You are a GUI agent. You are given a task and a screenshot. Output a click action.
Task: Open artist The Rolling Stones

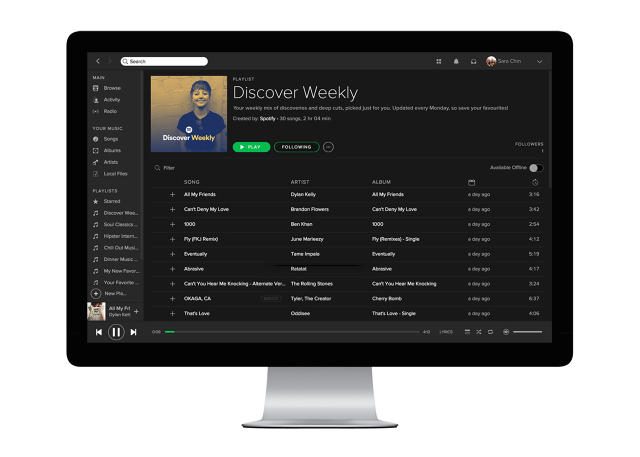[312, 284]
